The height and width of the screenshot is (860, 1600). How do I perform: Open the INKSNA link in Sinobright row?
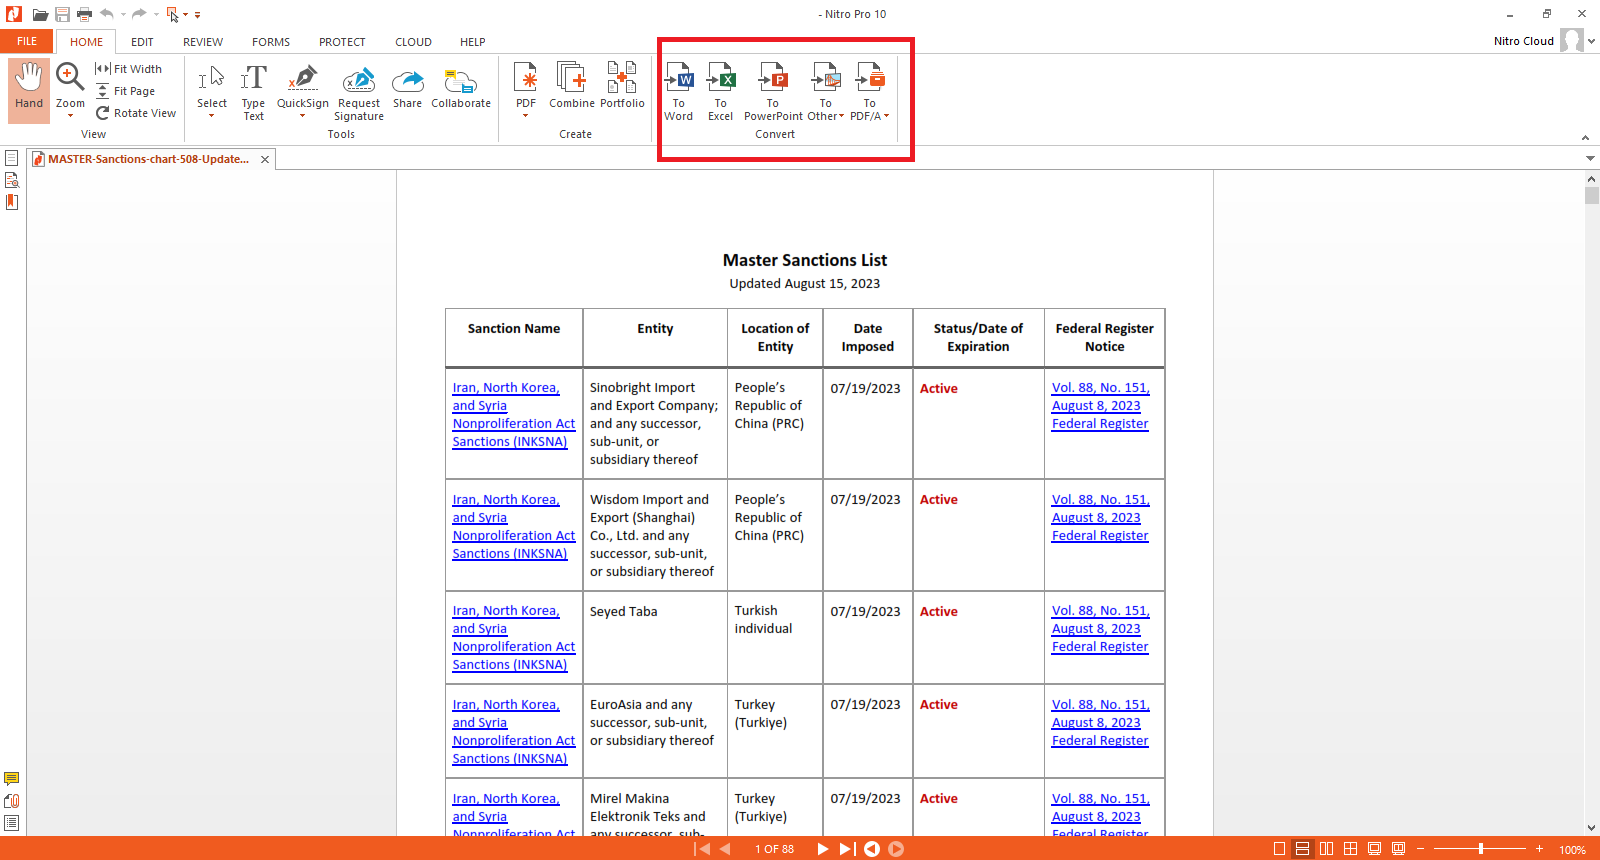(514, 415)
